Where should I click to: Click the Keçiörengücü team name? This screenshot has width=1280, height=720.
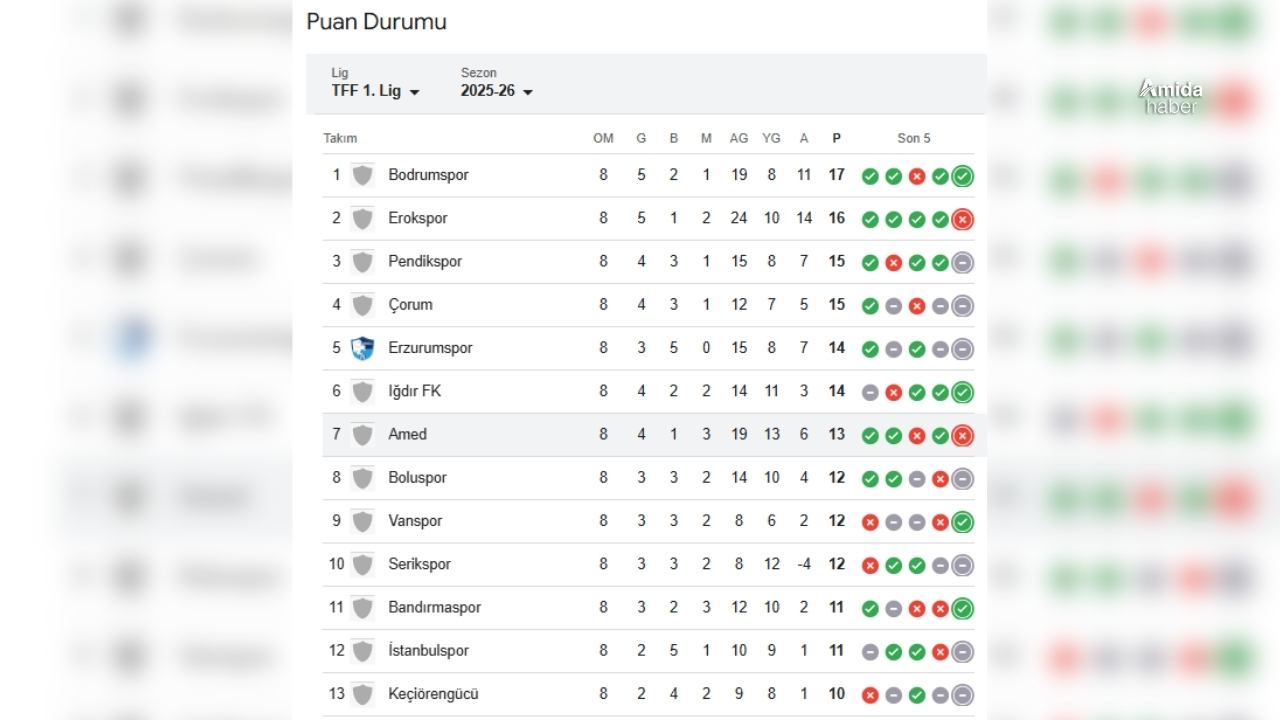click(x=433, y=693)
